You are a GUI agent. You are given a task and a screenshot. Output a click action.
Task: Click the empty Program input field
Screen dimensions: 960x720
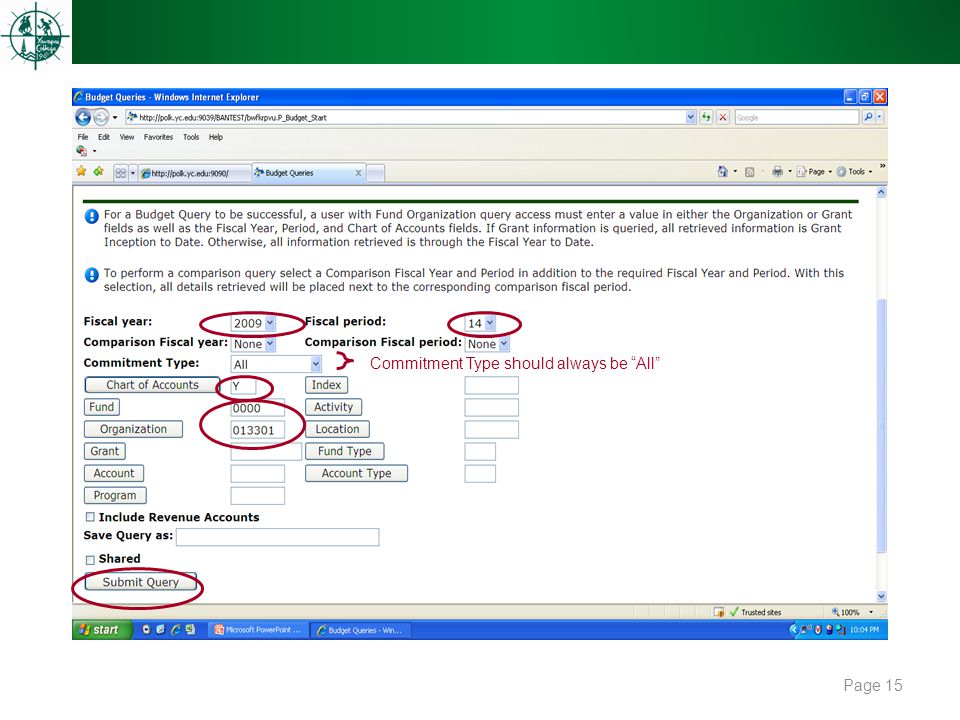(257, 496)
